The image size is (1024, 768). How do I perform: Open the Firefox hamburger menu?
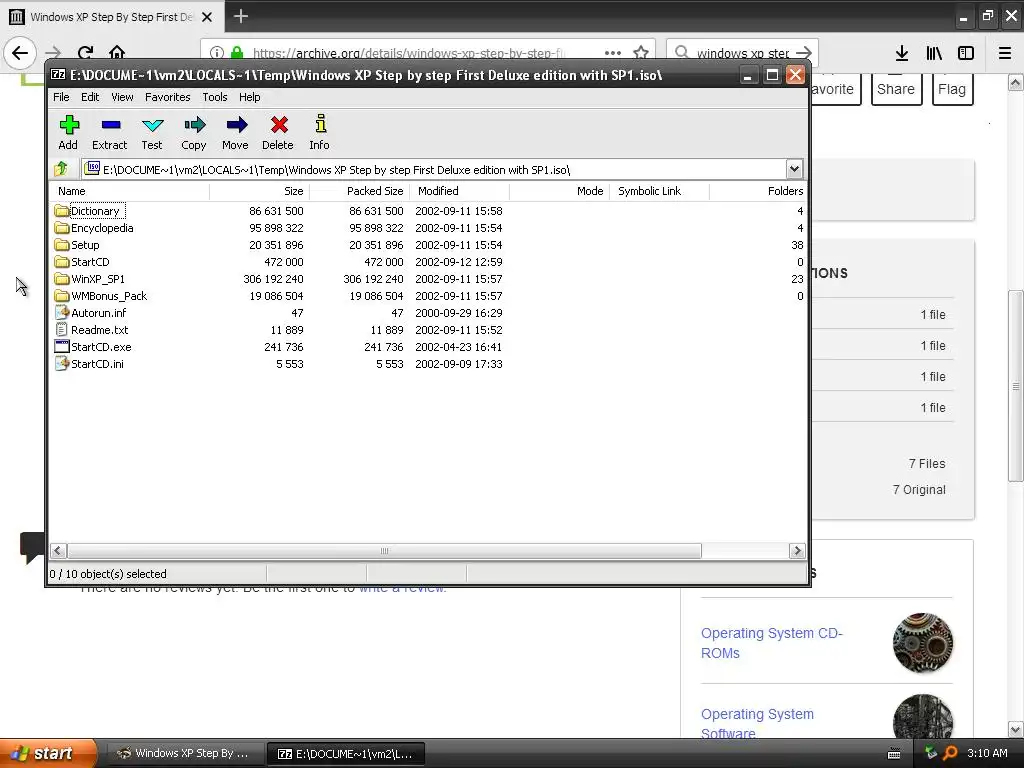(1005, 54)
